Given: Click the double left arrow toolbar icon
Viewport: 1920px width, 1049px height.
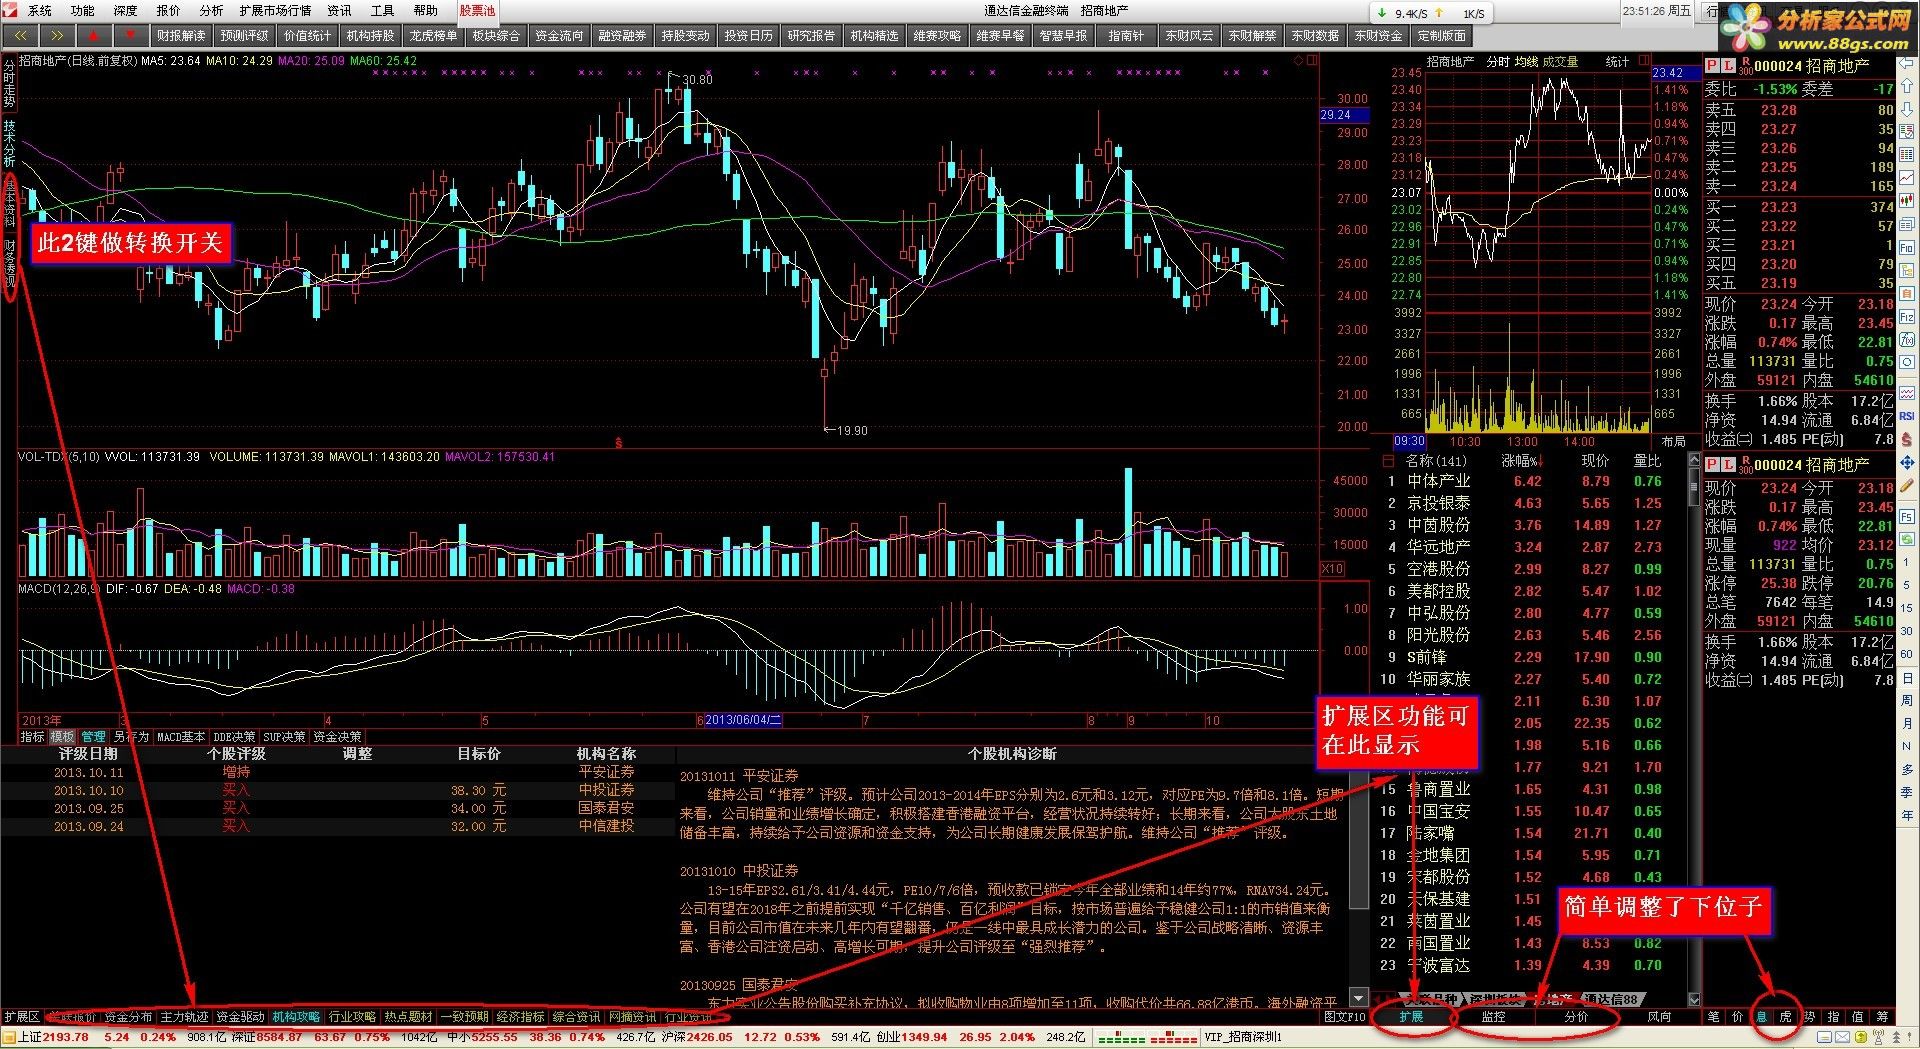Looking at the screenshot, I should (19, 35).
